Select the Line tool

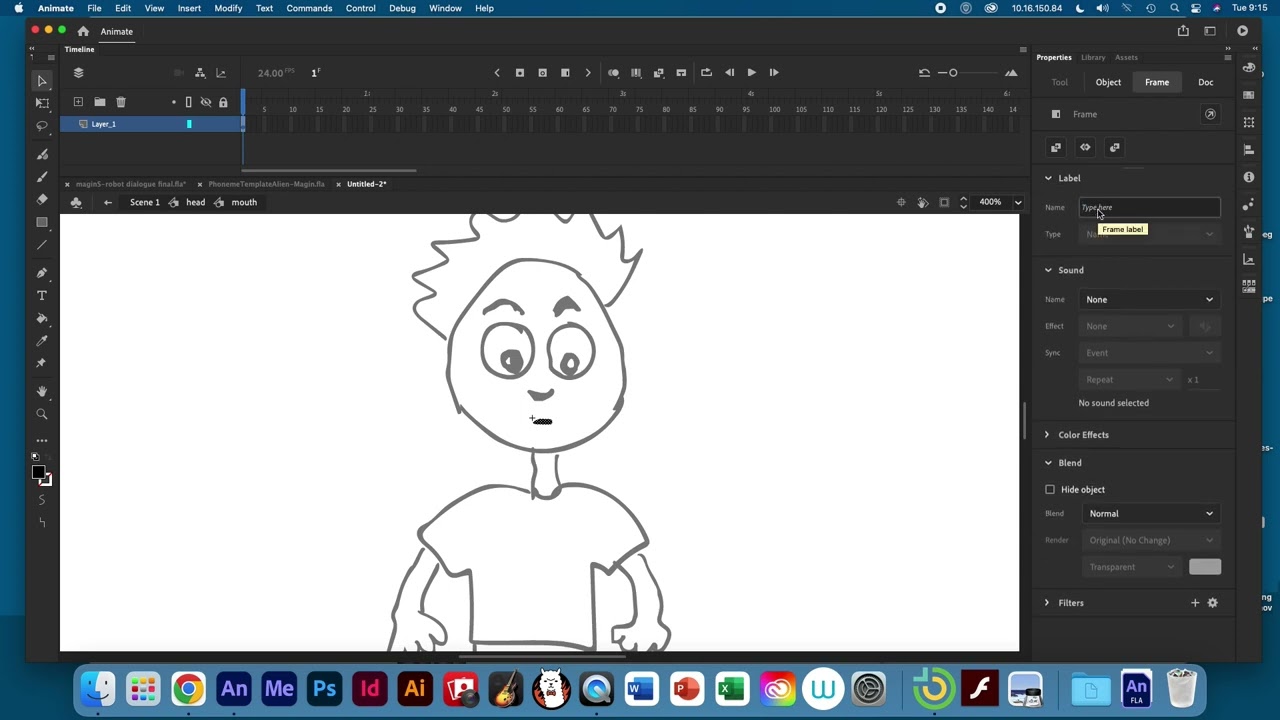pos(42,245)
